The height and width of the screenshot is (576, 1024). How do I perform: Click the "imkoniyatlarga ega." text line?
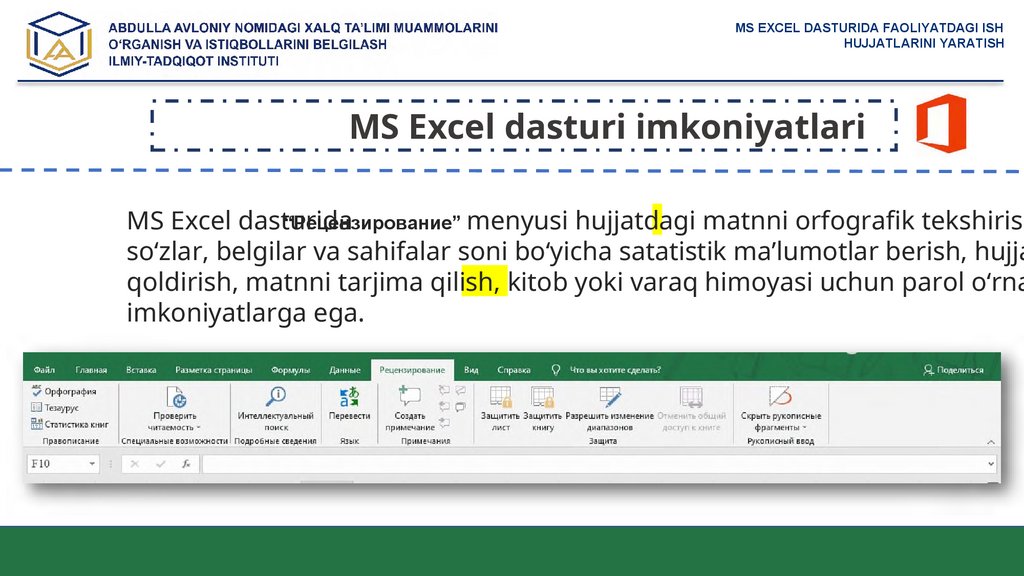point(245,313)
